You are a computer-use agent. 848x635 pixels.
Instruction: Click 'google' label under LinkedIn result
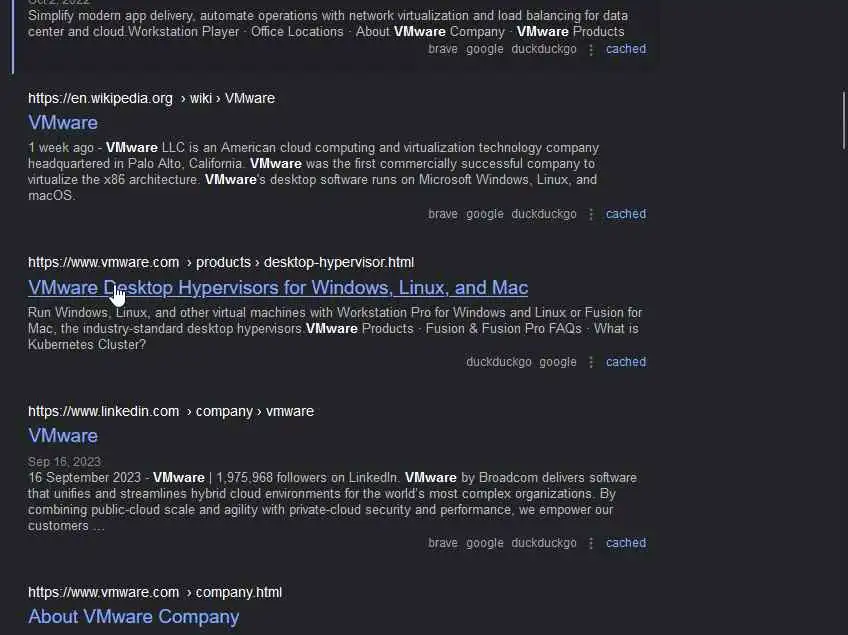coord(485,543)
